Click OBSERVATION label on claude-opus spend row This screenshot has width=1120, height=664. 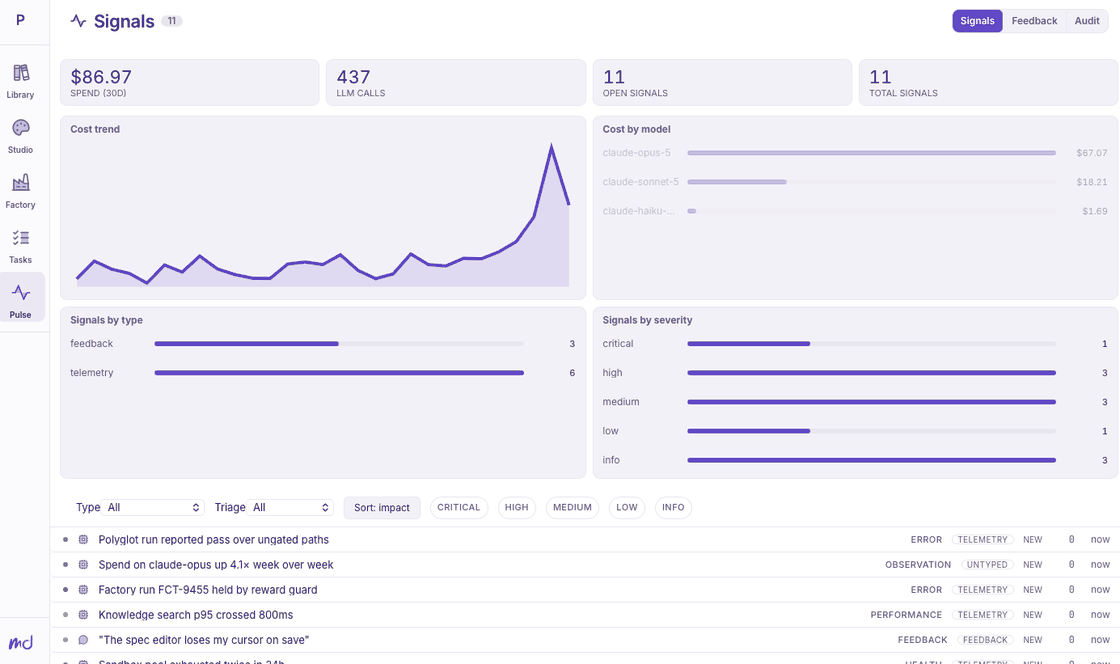click(x=918, y=565)
